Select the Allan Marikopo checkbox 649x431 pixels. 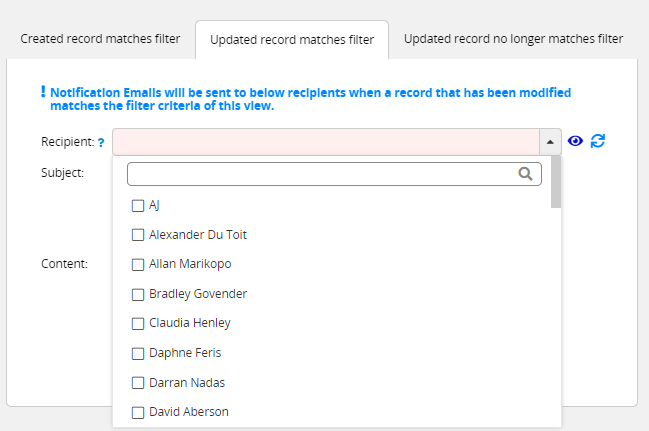(137, 265)
